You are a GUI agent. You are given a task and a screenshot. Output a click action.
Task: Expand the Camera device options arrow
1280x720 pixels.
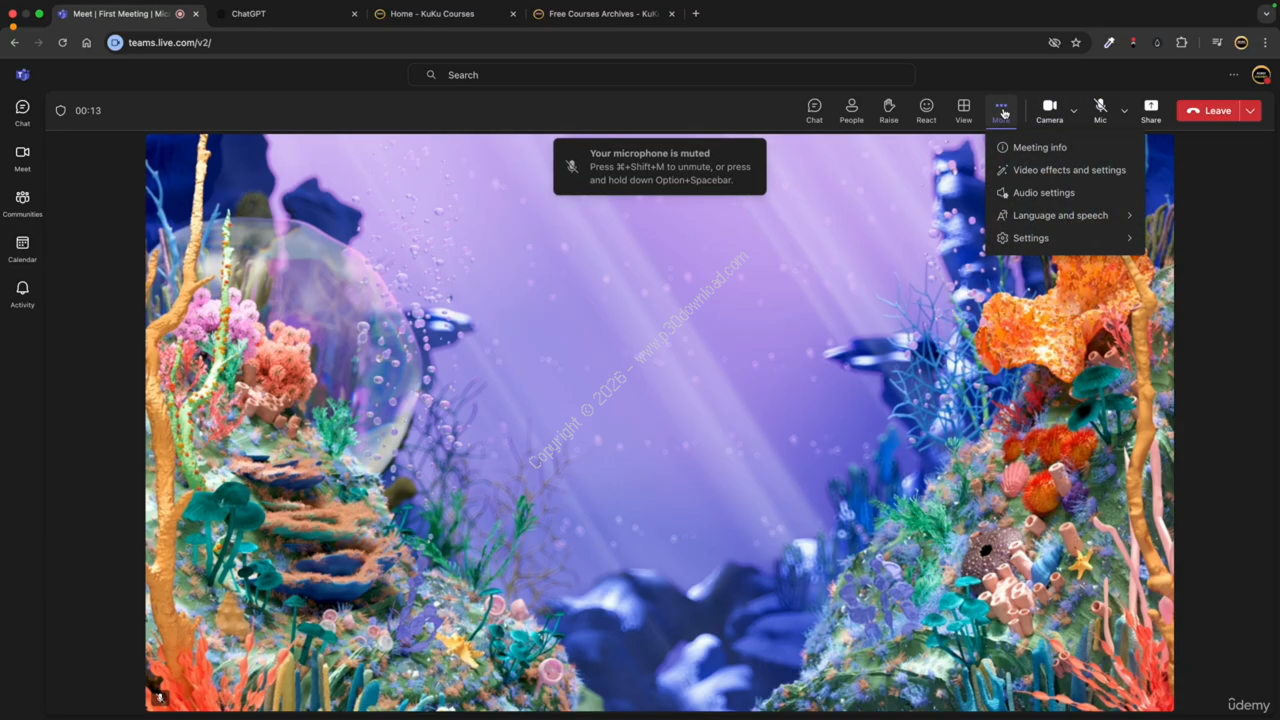pos(1074,111)
